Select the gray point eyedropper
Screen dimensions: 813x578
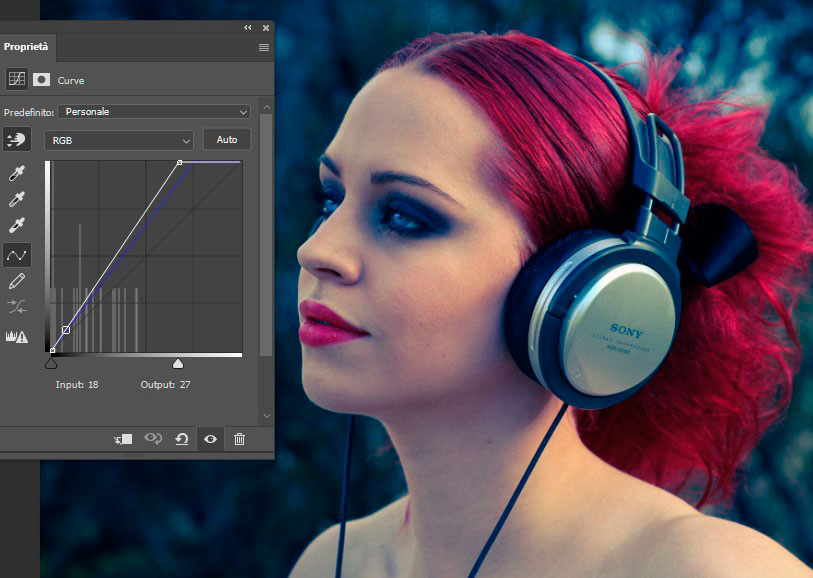(17, 199)
